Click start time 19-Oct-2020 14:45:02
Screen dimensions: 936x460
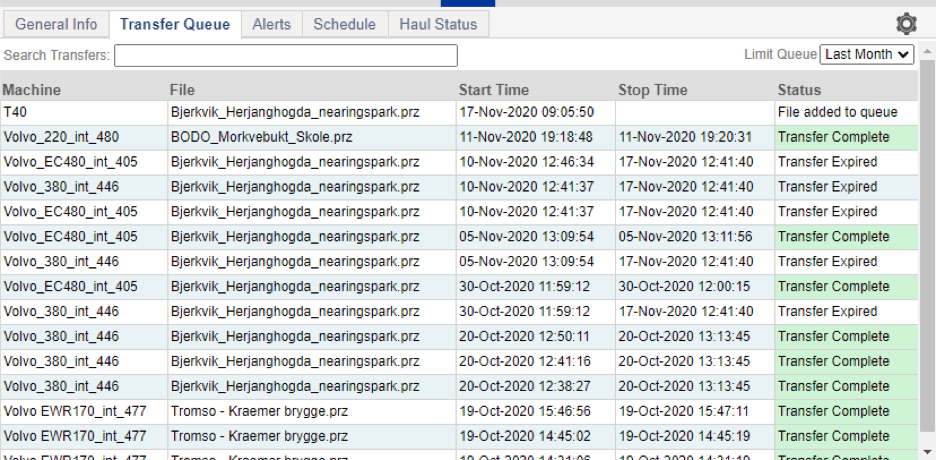525,437
